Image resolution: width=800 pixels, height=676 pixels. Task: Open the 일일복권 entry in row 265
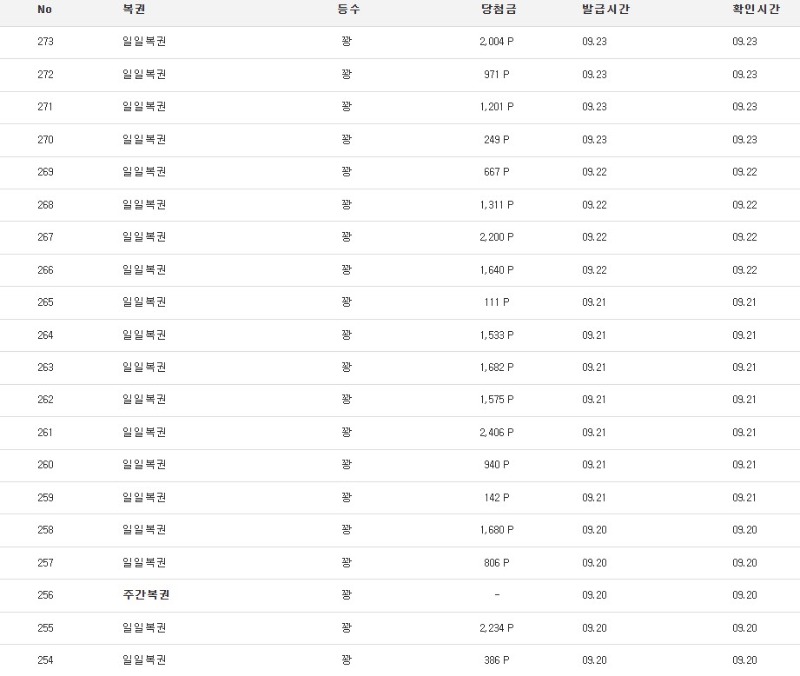144,302
